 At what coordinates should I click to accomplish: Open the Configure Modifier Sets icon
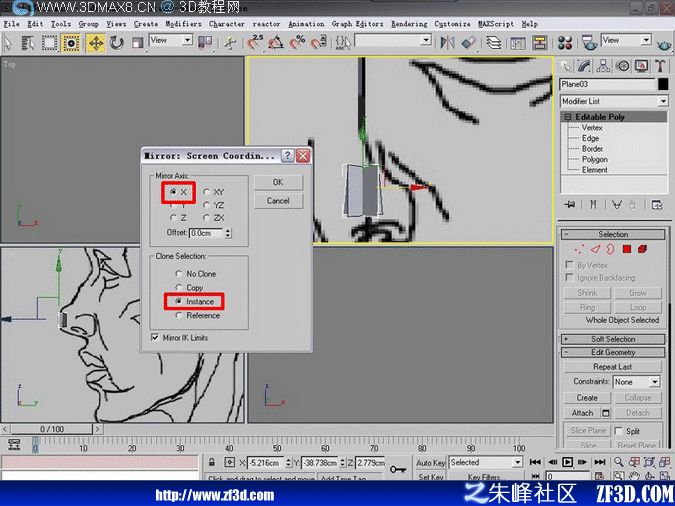(x=656, y=205)
